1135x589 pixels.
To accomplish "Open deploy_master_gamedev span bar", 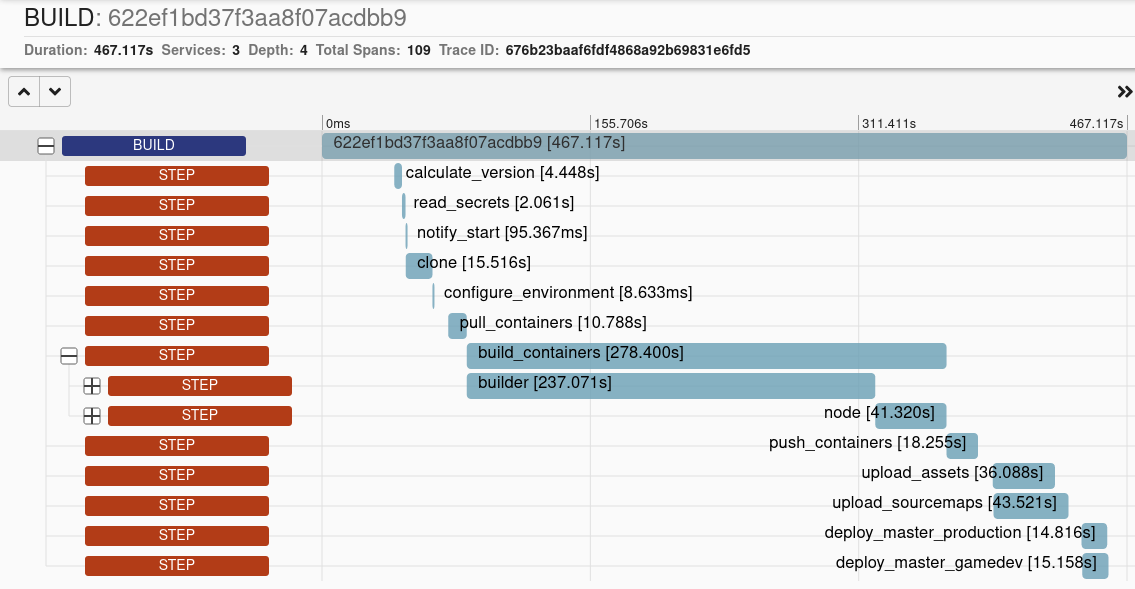I will [1095, 566].
